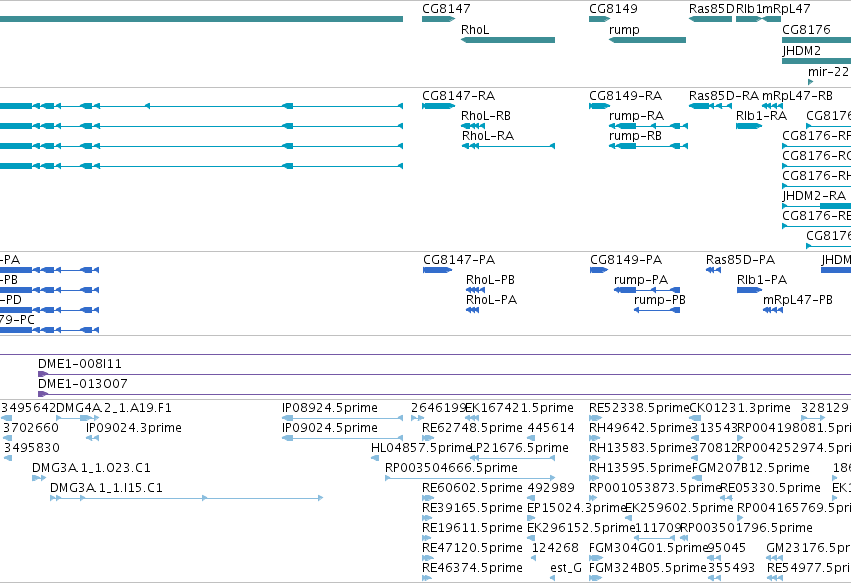Select the rump-RA transcript label
851x583 pixels.
(x=637, y=116)
